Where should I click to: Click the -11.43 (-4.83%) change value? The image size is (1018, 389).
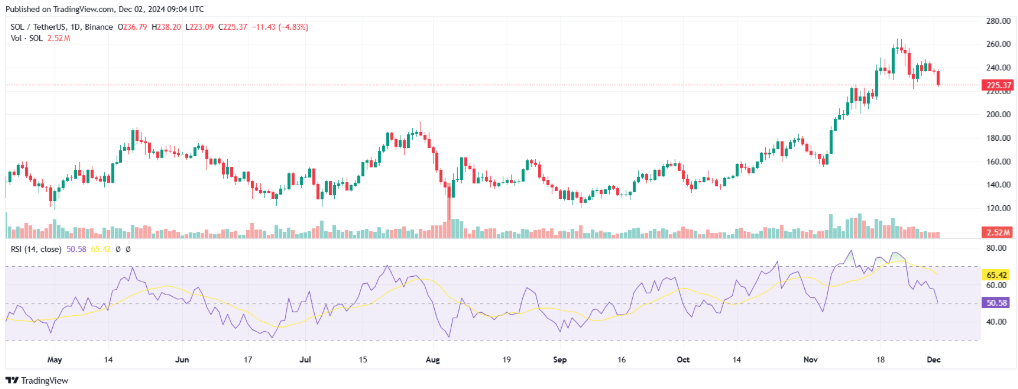282,27
